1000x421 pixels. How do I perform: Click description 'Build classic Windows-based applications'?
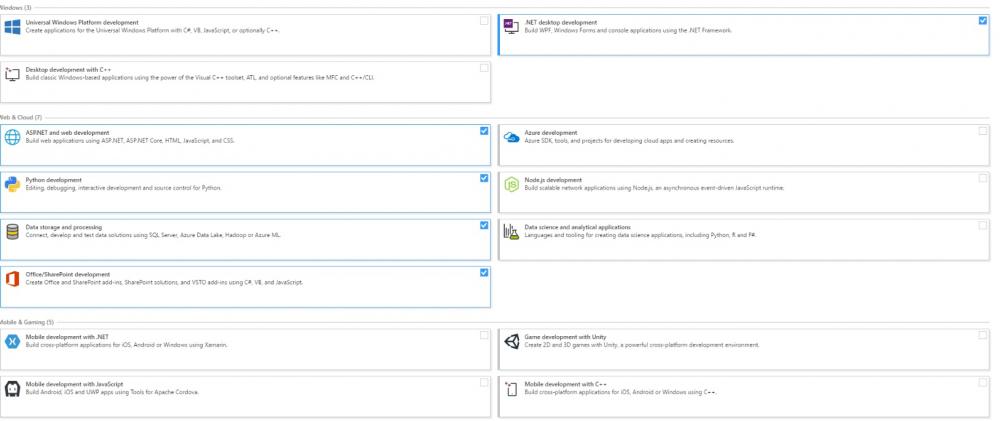200,77
